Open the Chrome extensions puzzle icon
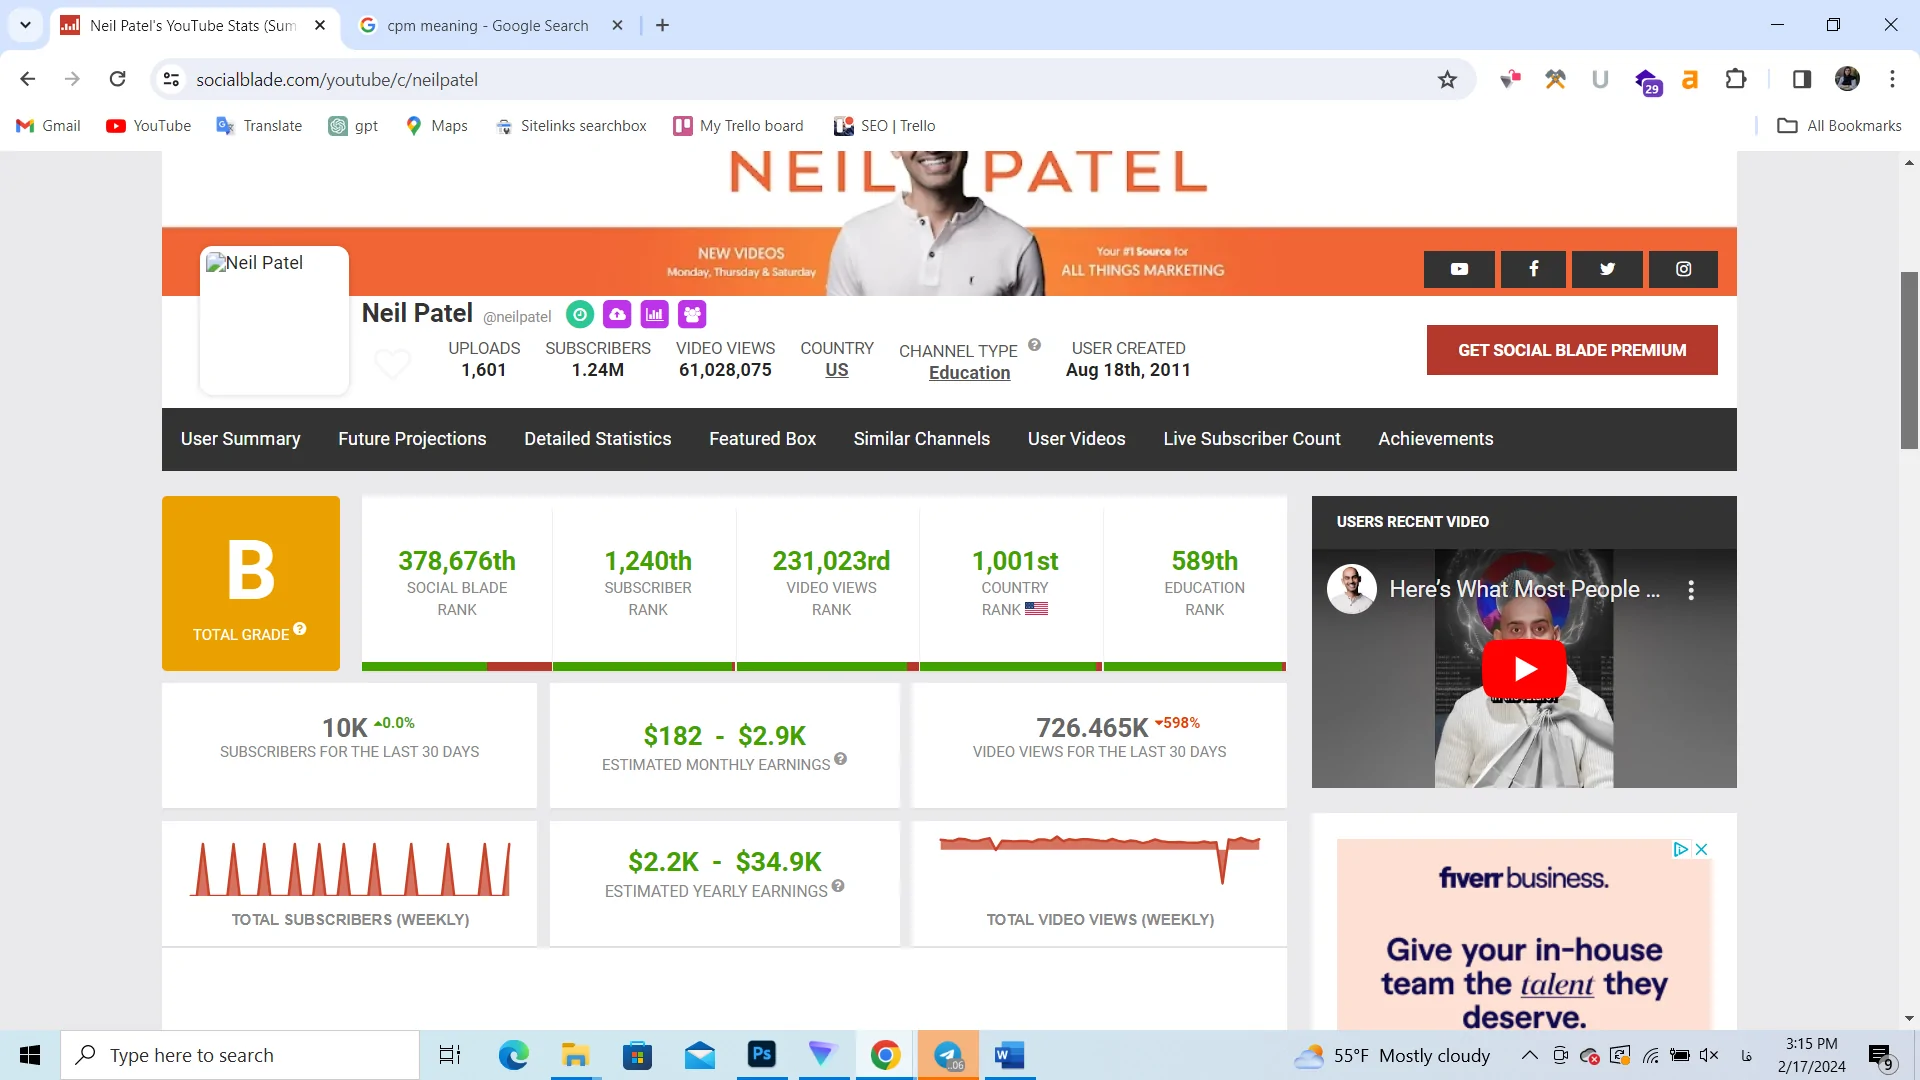Image resolution: width=1920 pixels, height=1080 pixels. click(x=1736, y=79)
